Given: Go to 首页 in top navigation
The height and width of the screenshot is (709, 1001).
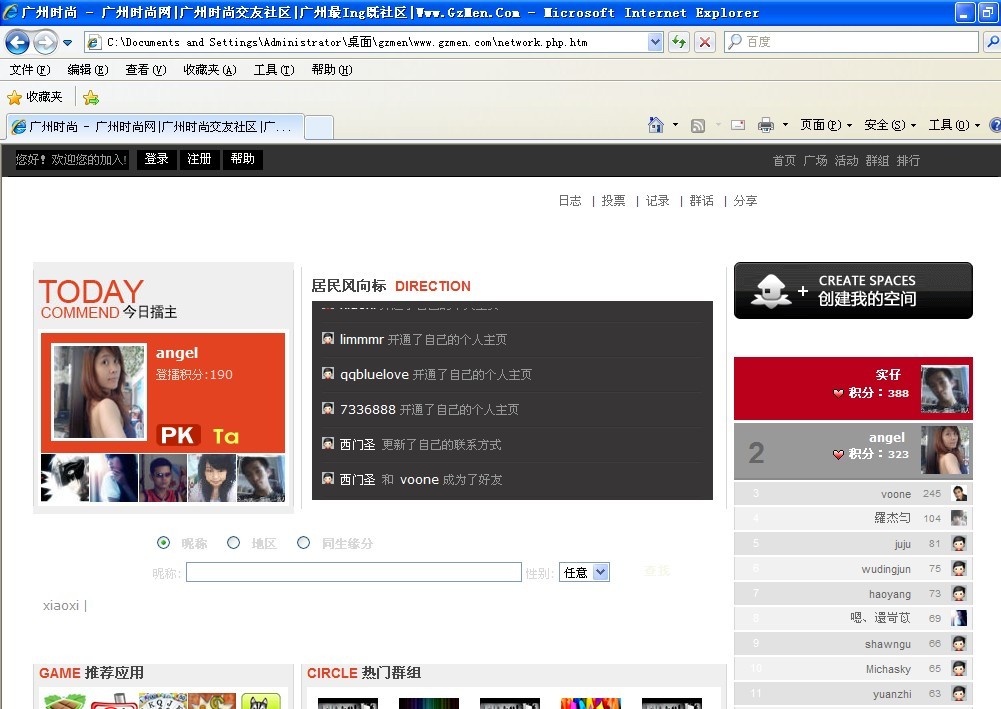Looking at the screenshot, I should [x=784, y=160].
